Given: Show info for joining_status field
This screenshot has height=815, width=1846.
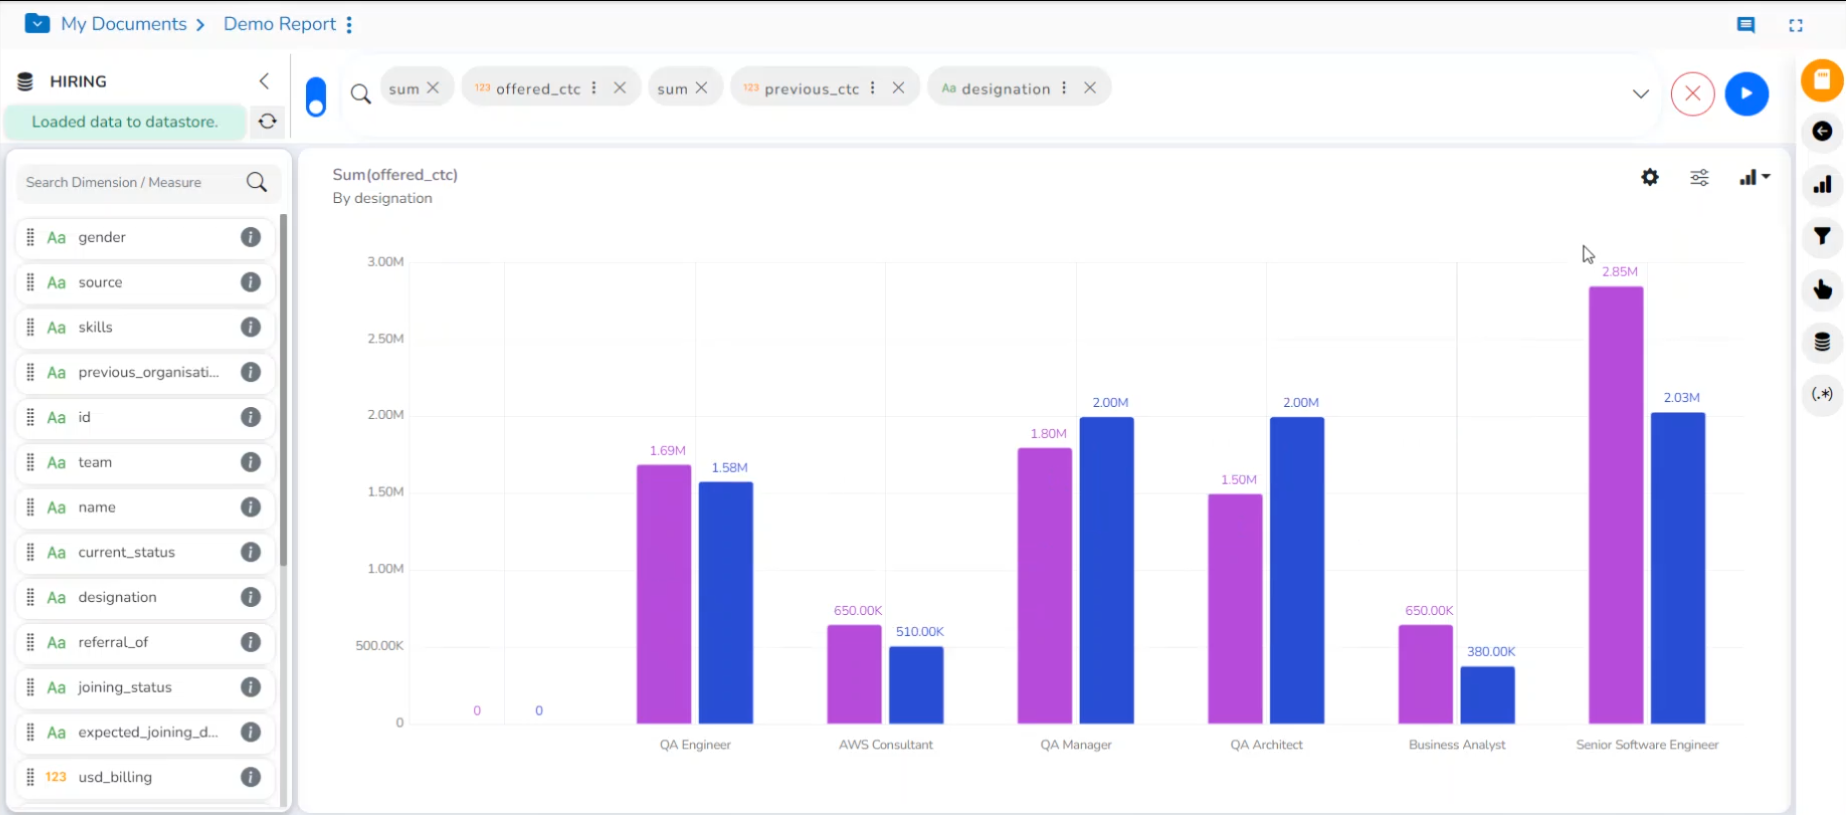Looking at the screenshot, I should [x=251, y=687].
